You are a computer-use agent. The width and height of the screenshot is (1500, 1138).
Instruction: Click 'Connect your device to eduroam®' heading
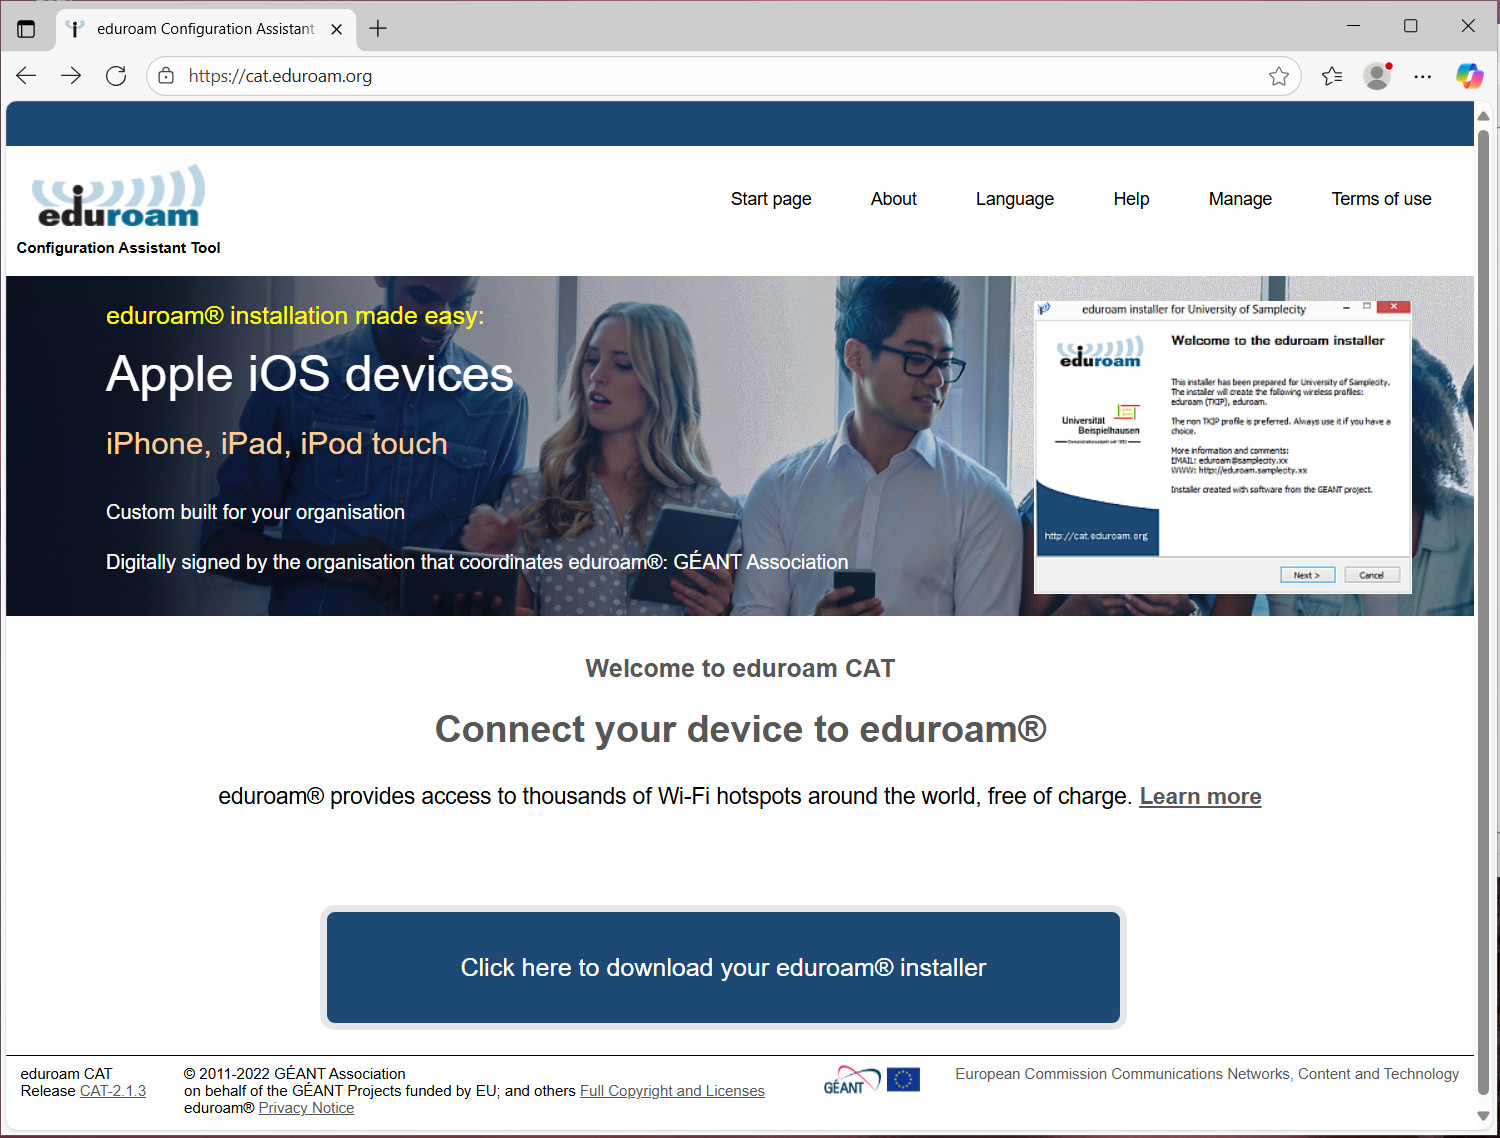click(740, 729)
